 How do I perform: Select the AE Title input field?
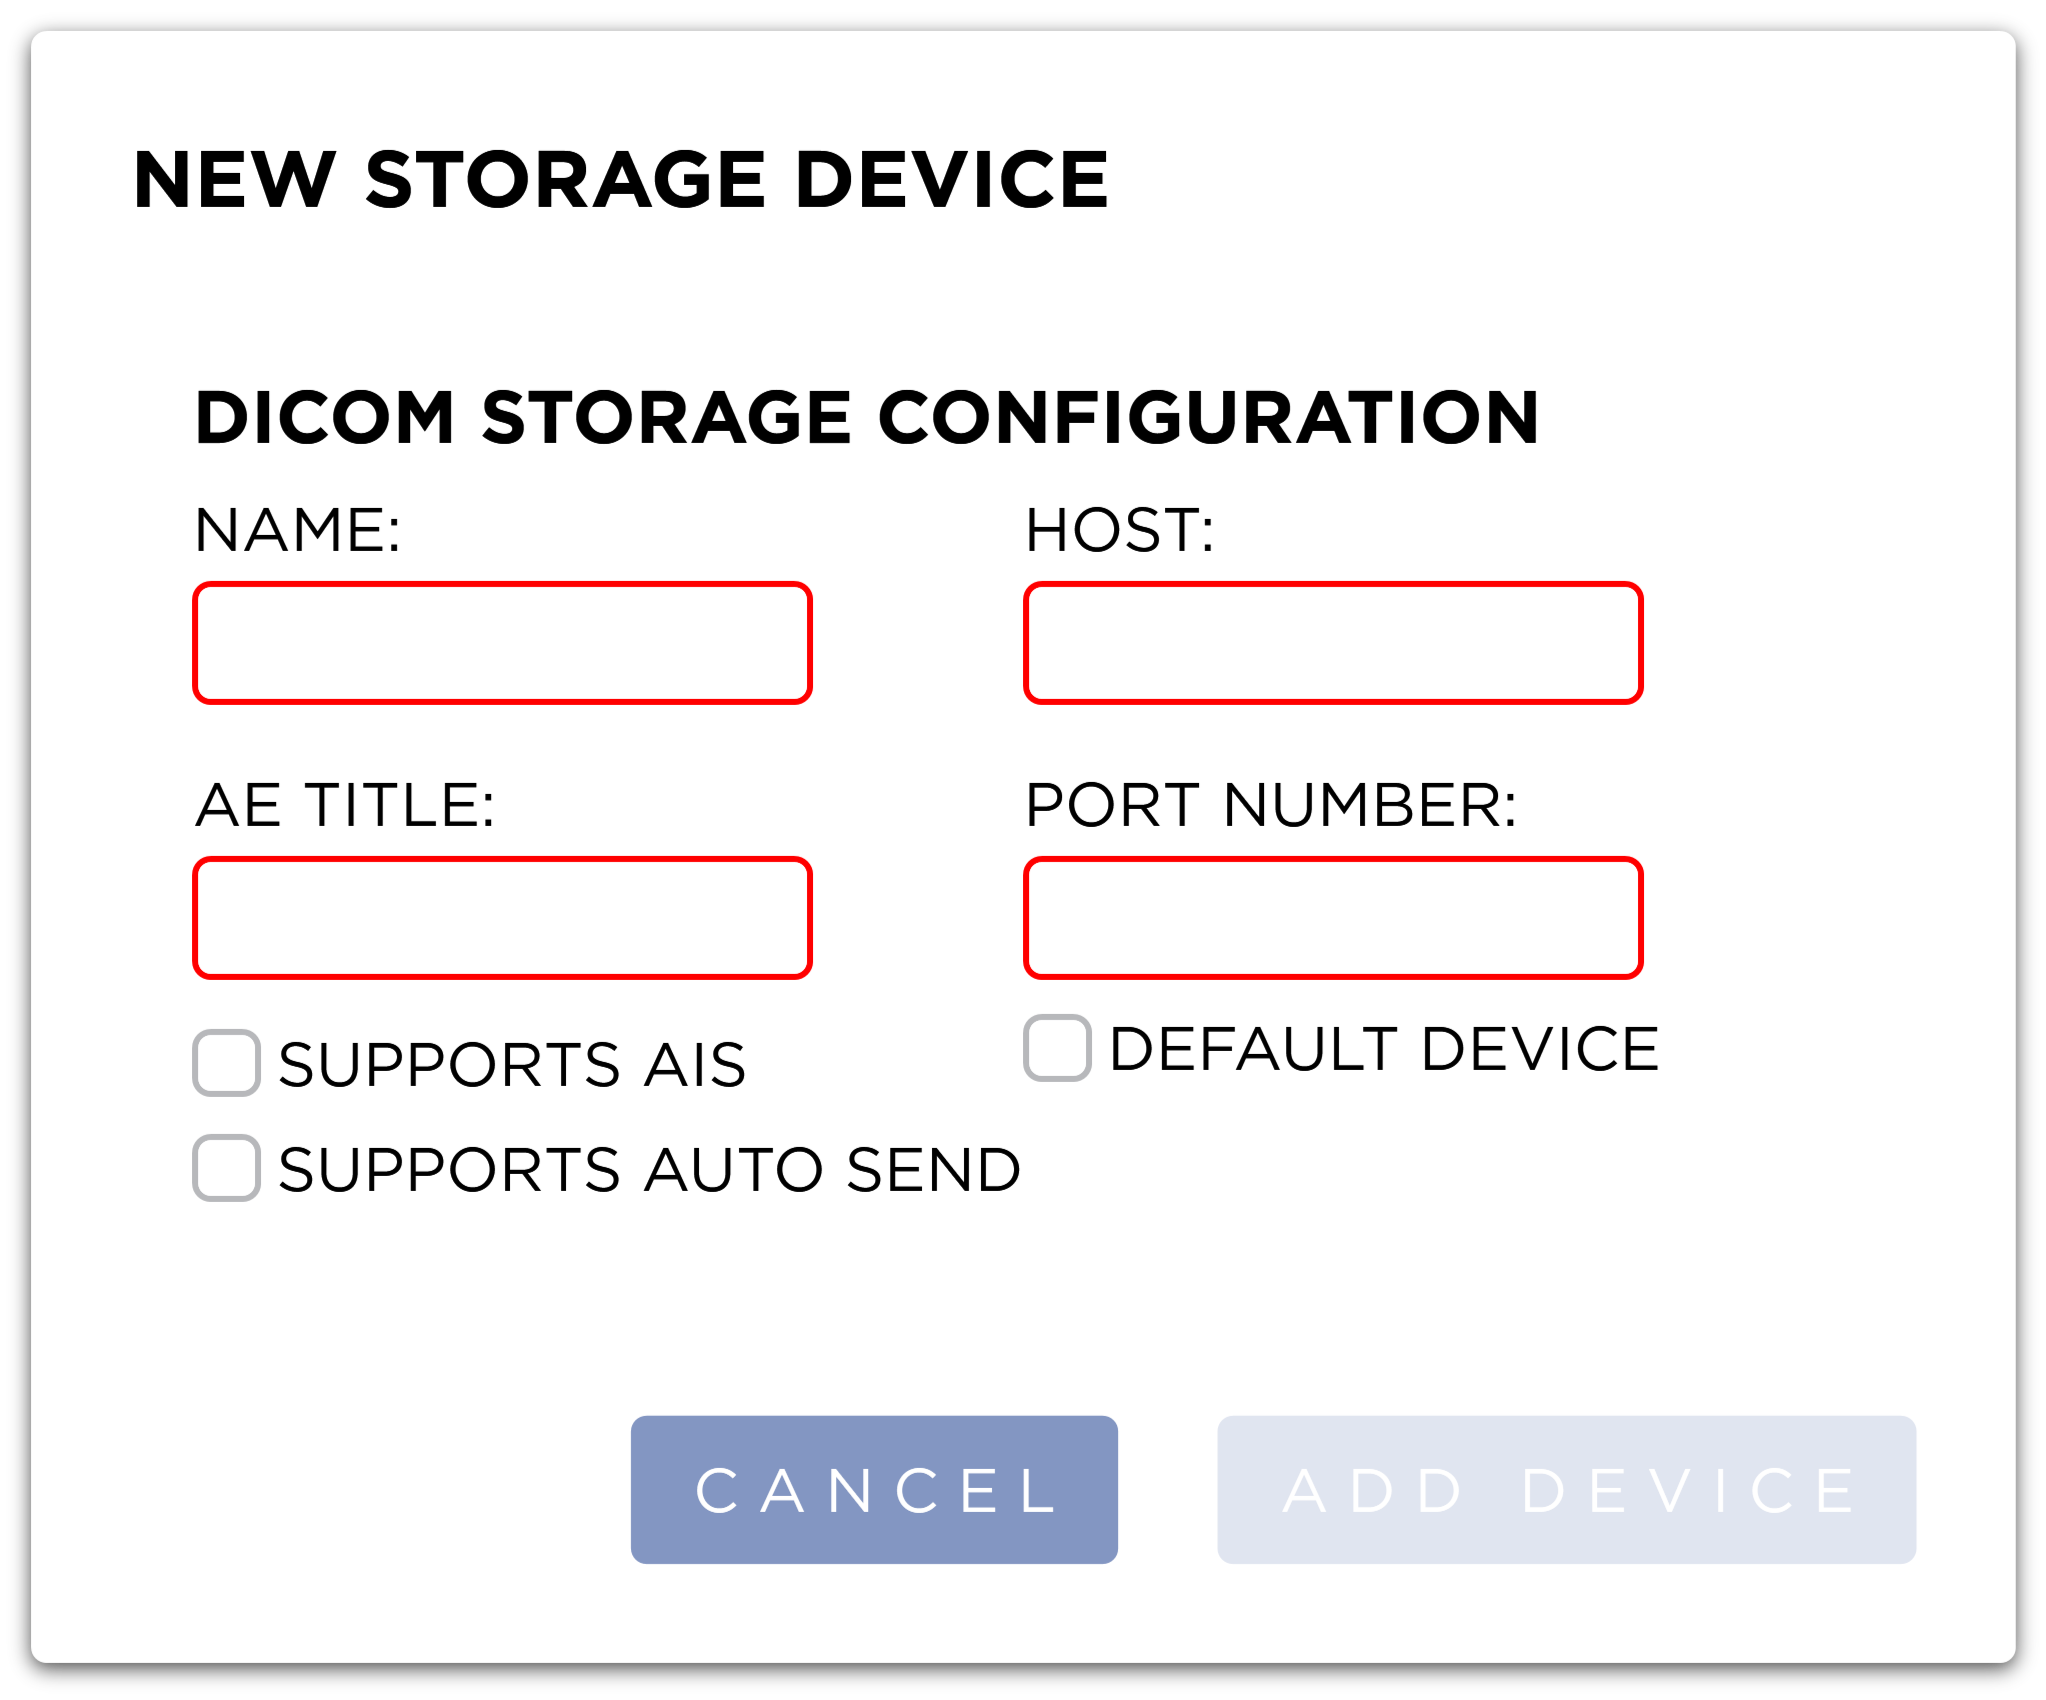click(x=502, y=918)
